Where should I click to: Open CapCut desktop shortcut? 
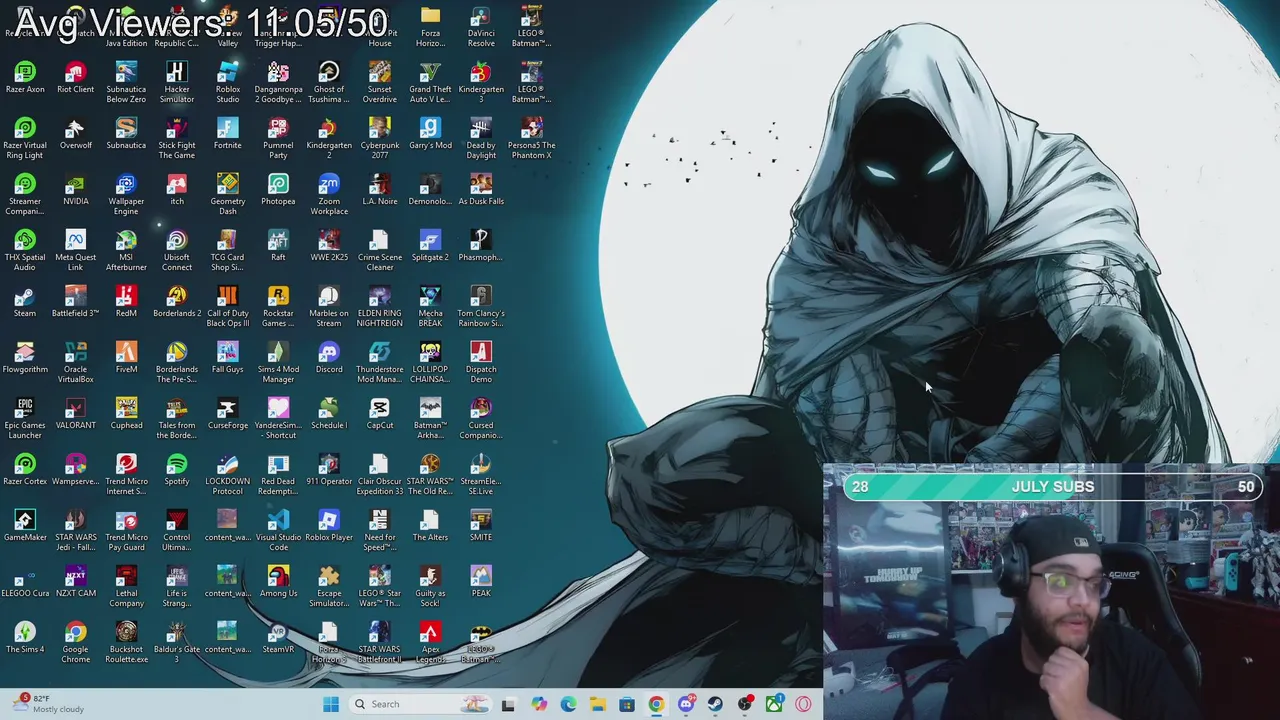(380, 414)
